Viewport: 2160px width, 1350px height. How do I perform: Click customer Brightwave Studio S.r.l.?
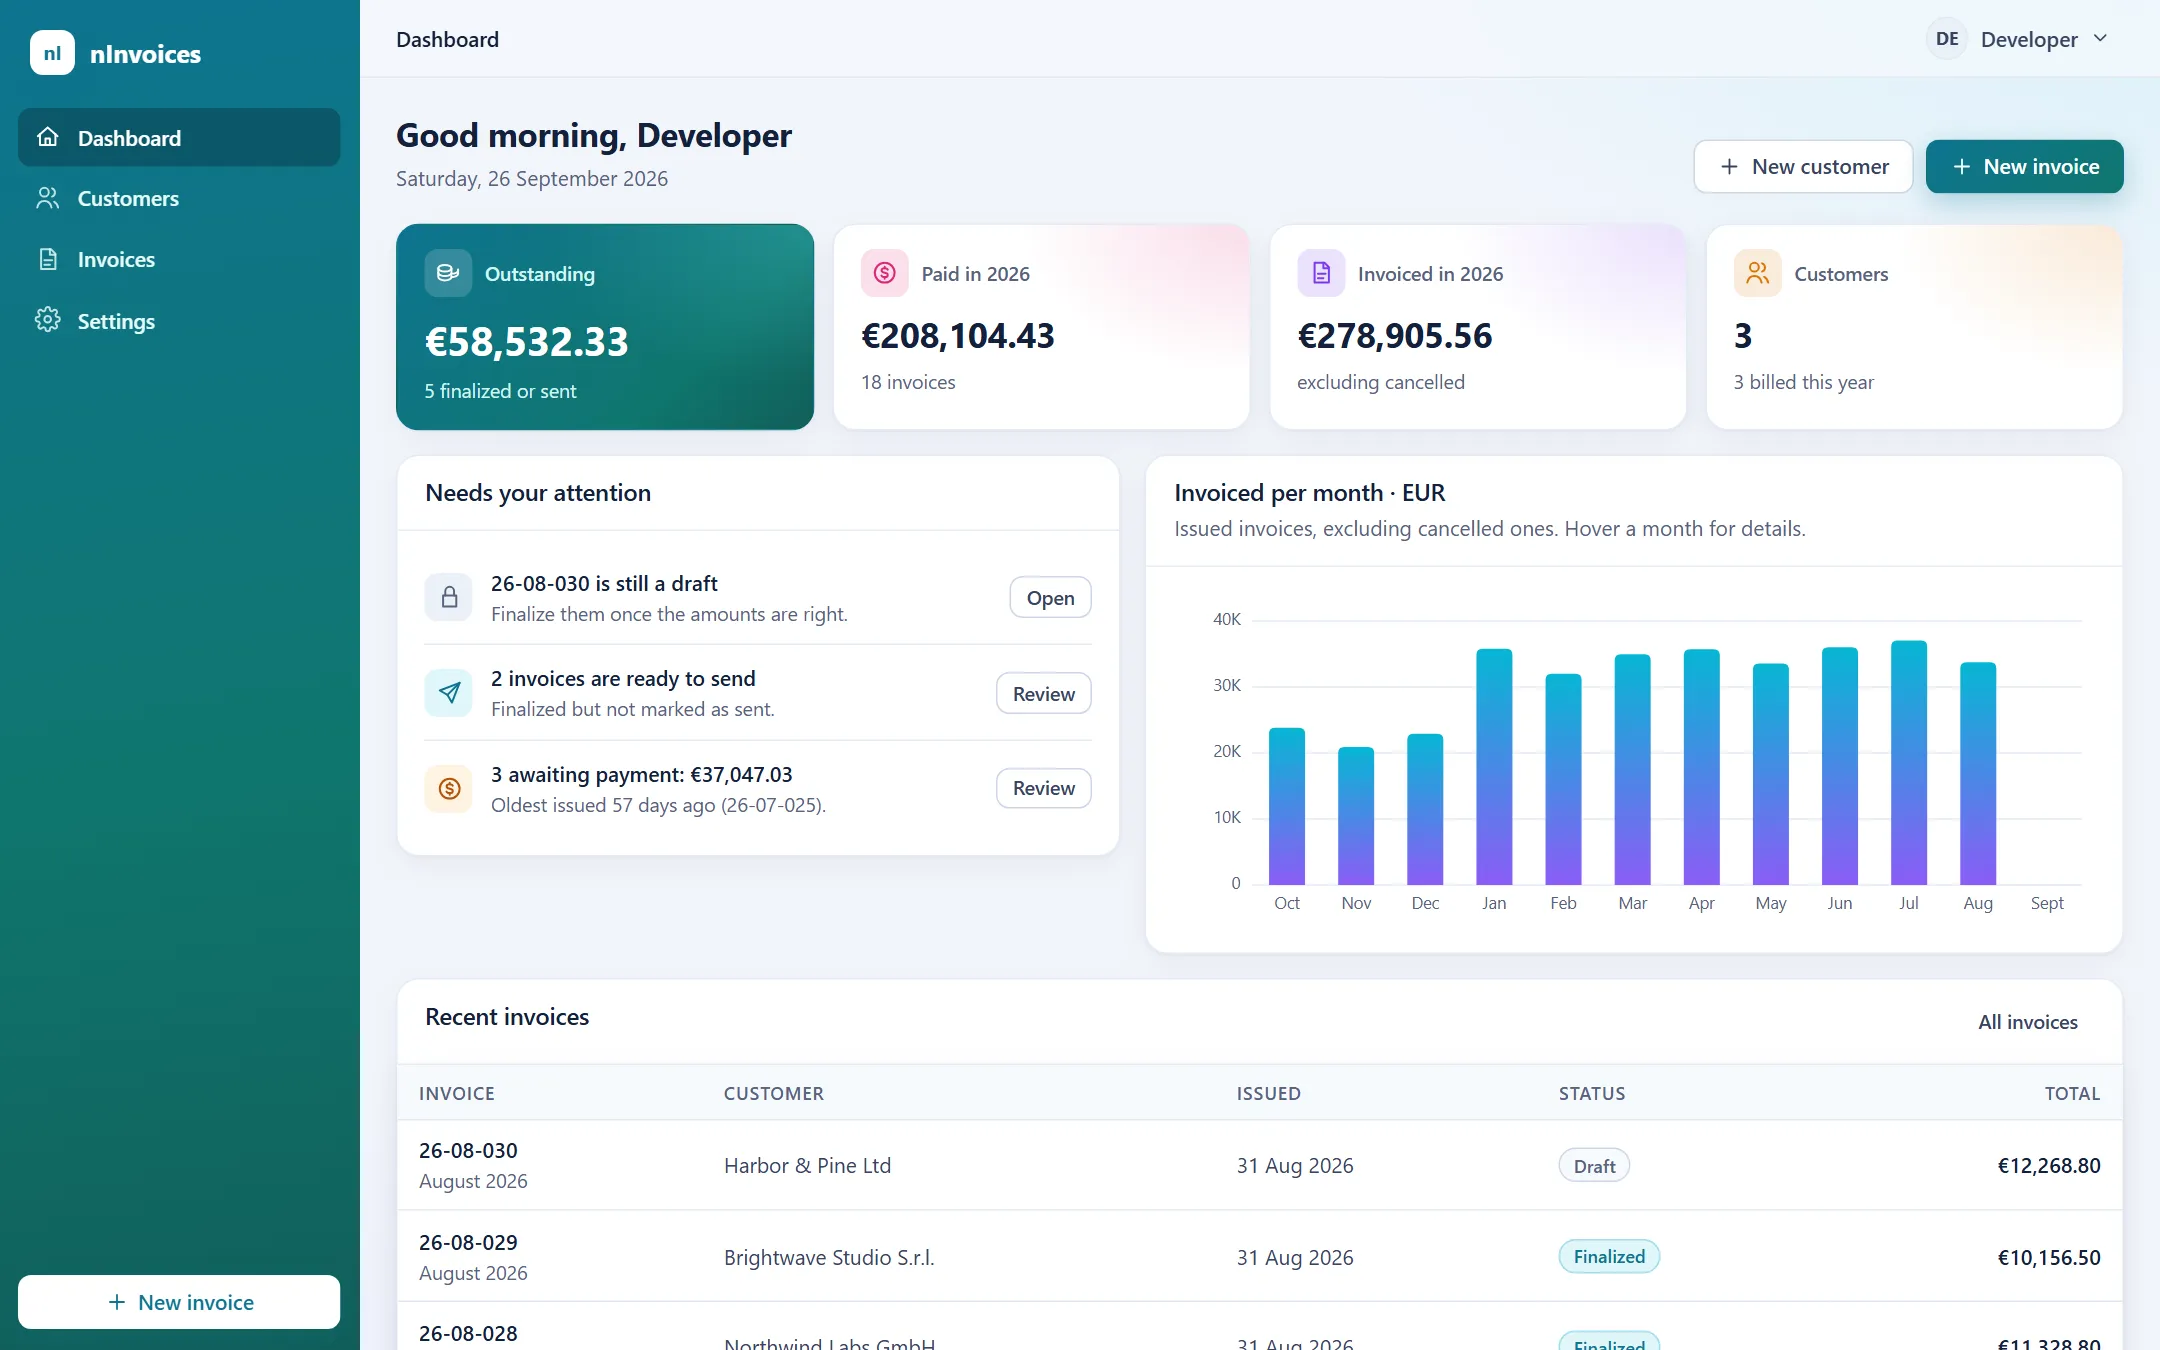829,1257
